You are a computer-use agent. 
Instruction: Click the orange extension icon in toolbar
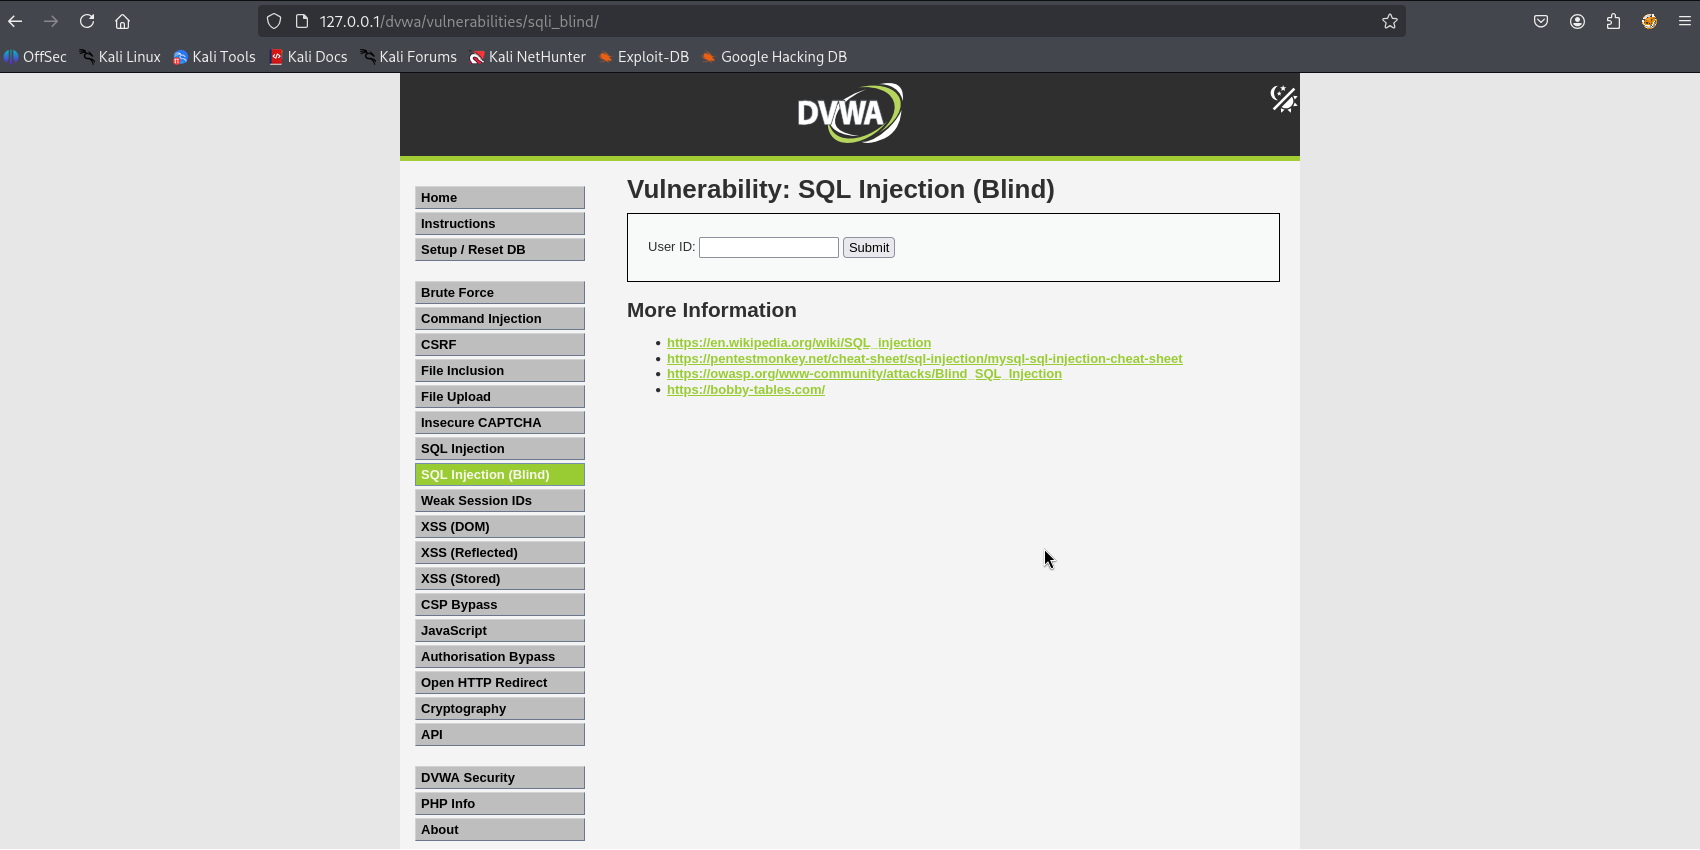point(1649,21)
